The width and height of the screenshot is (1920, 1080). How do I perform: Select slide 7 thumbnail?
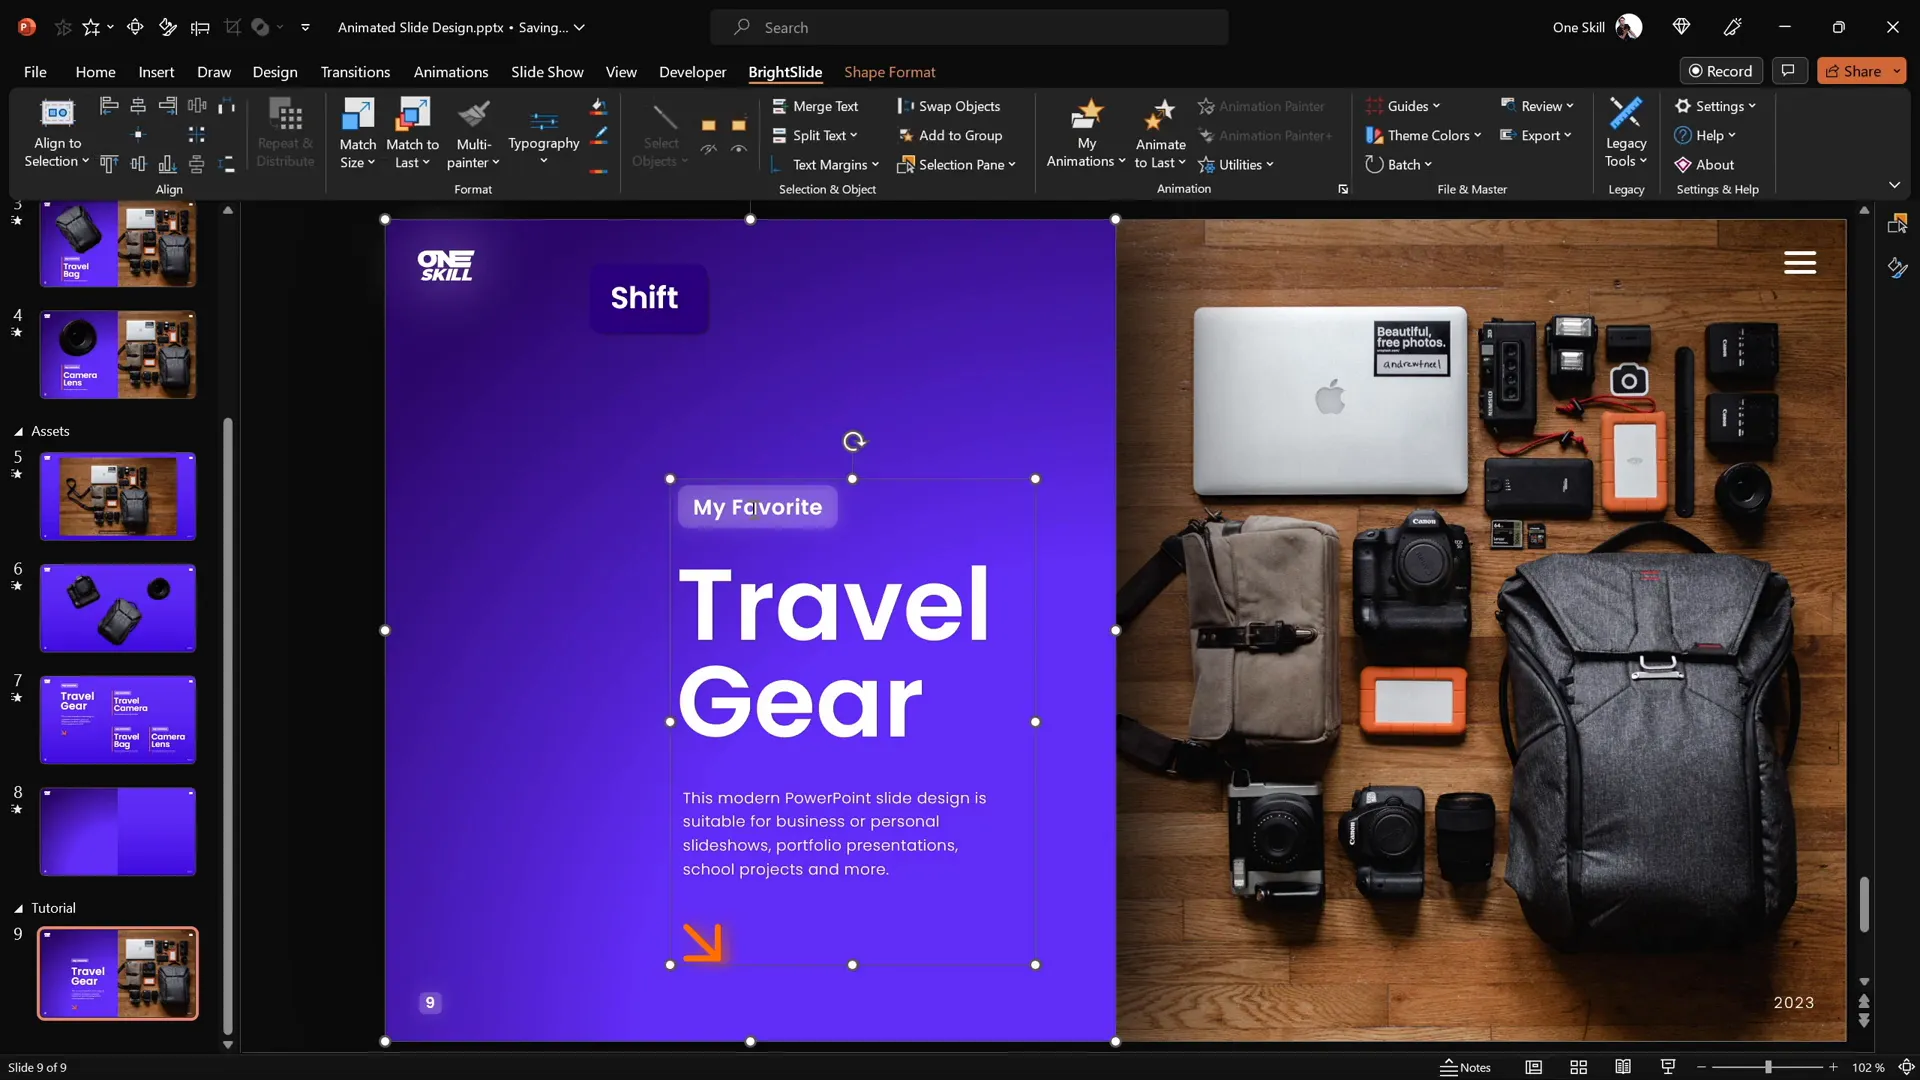[118, 720]
